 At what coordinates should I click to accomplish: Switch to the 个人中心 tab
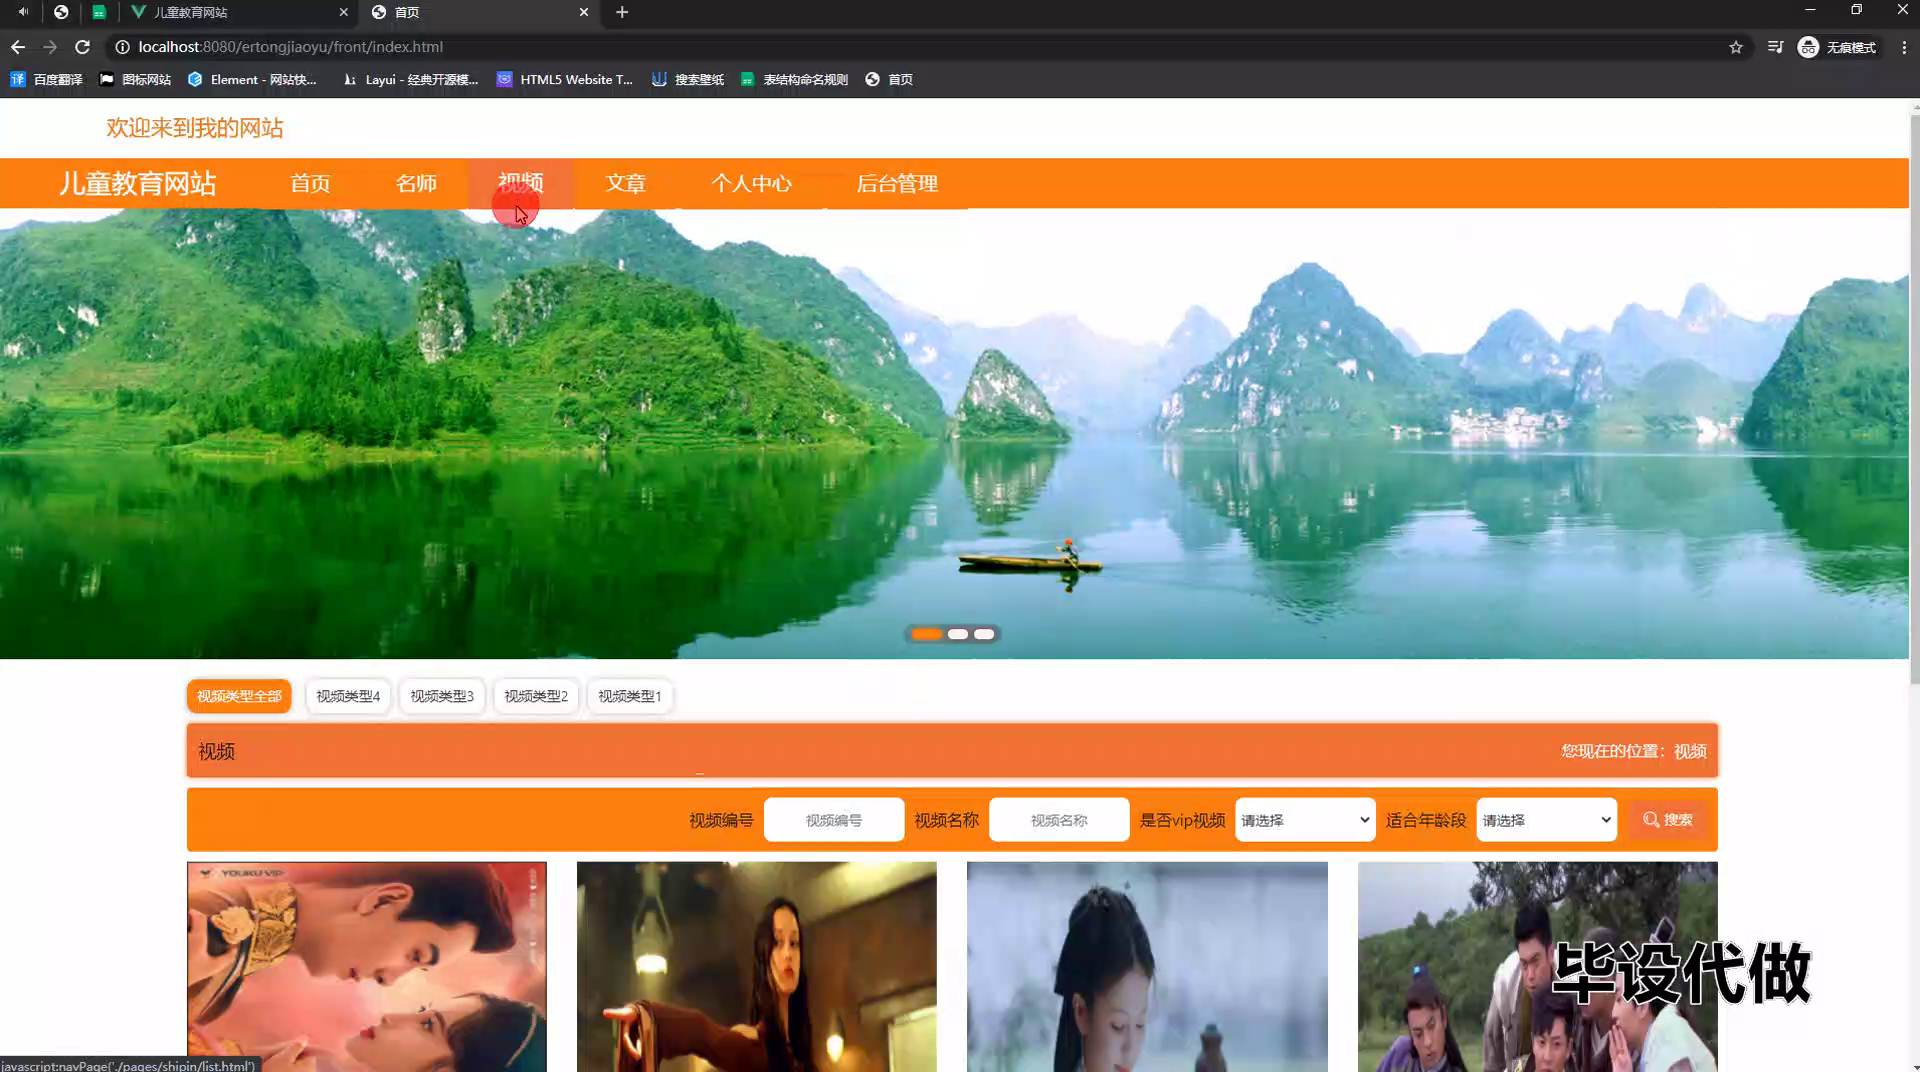pyautogui.click(x=752, y=183)
